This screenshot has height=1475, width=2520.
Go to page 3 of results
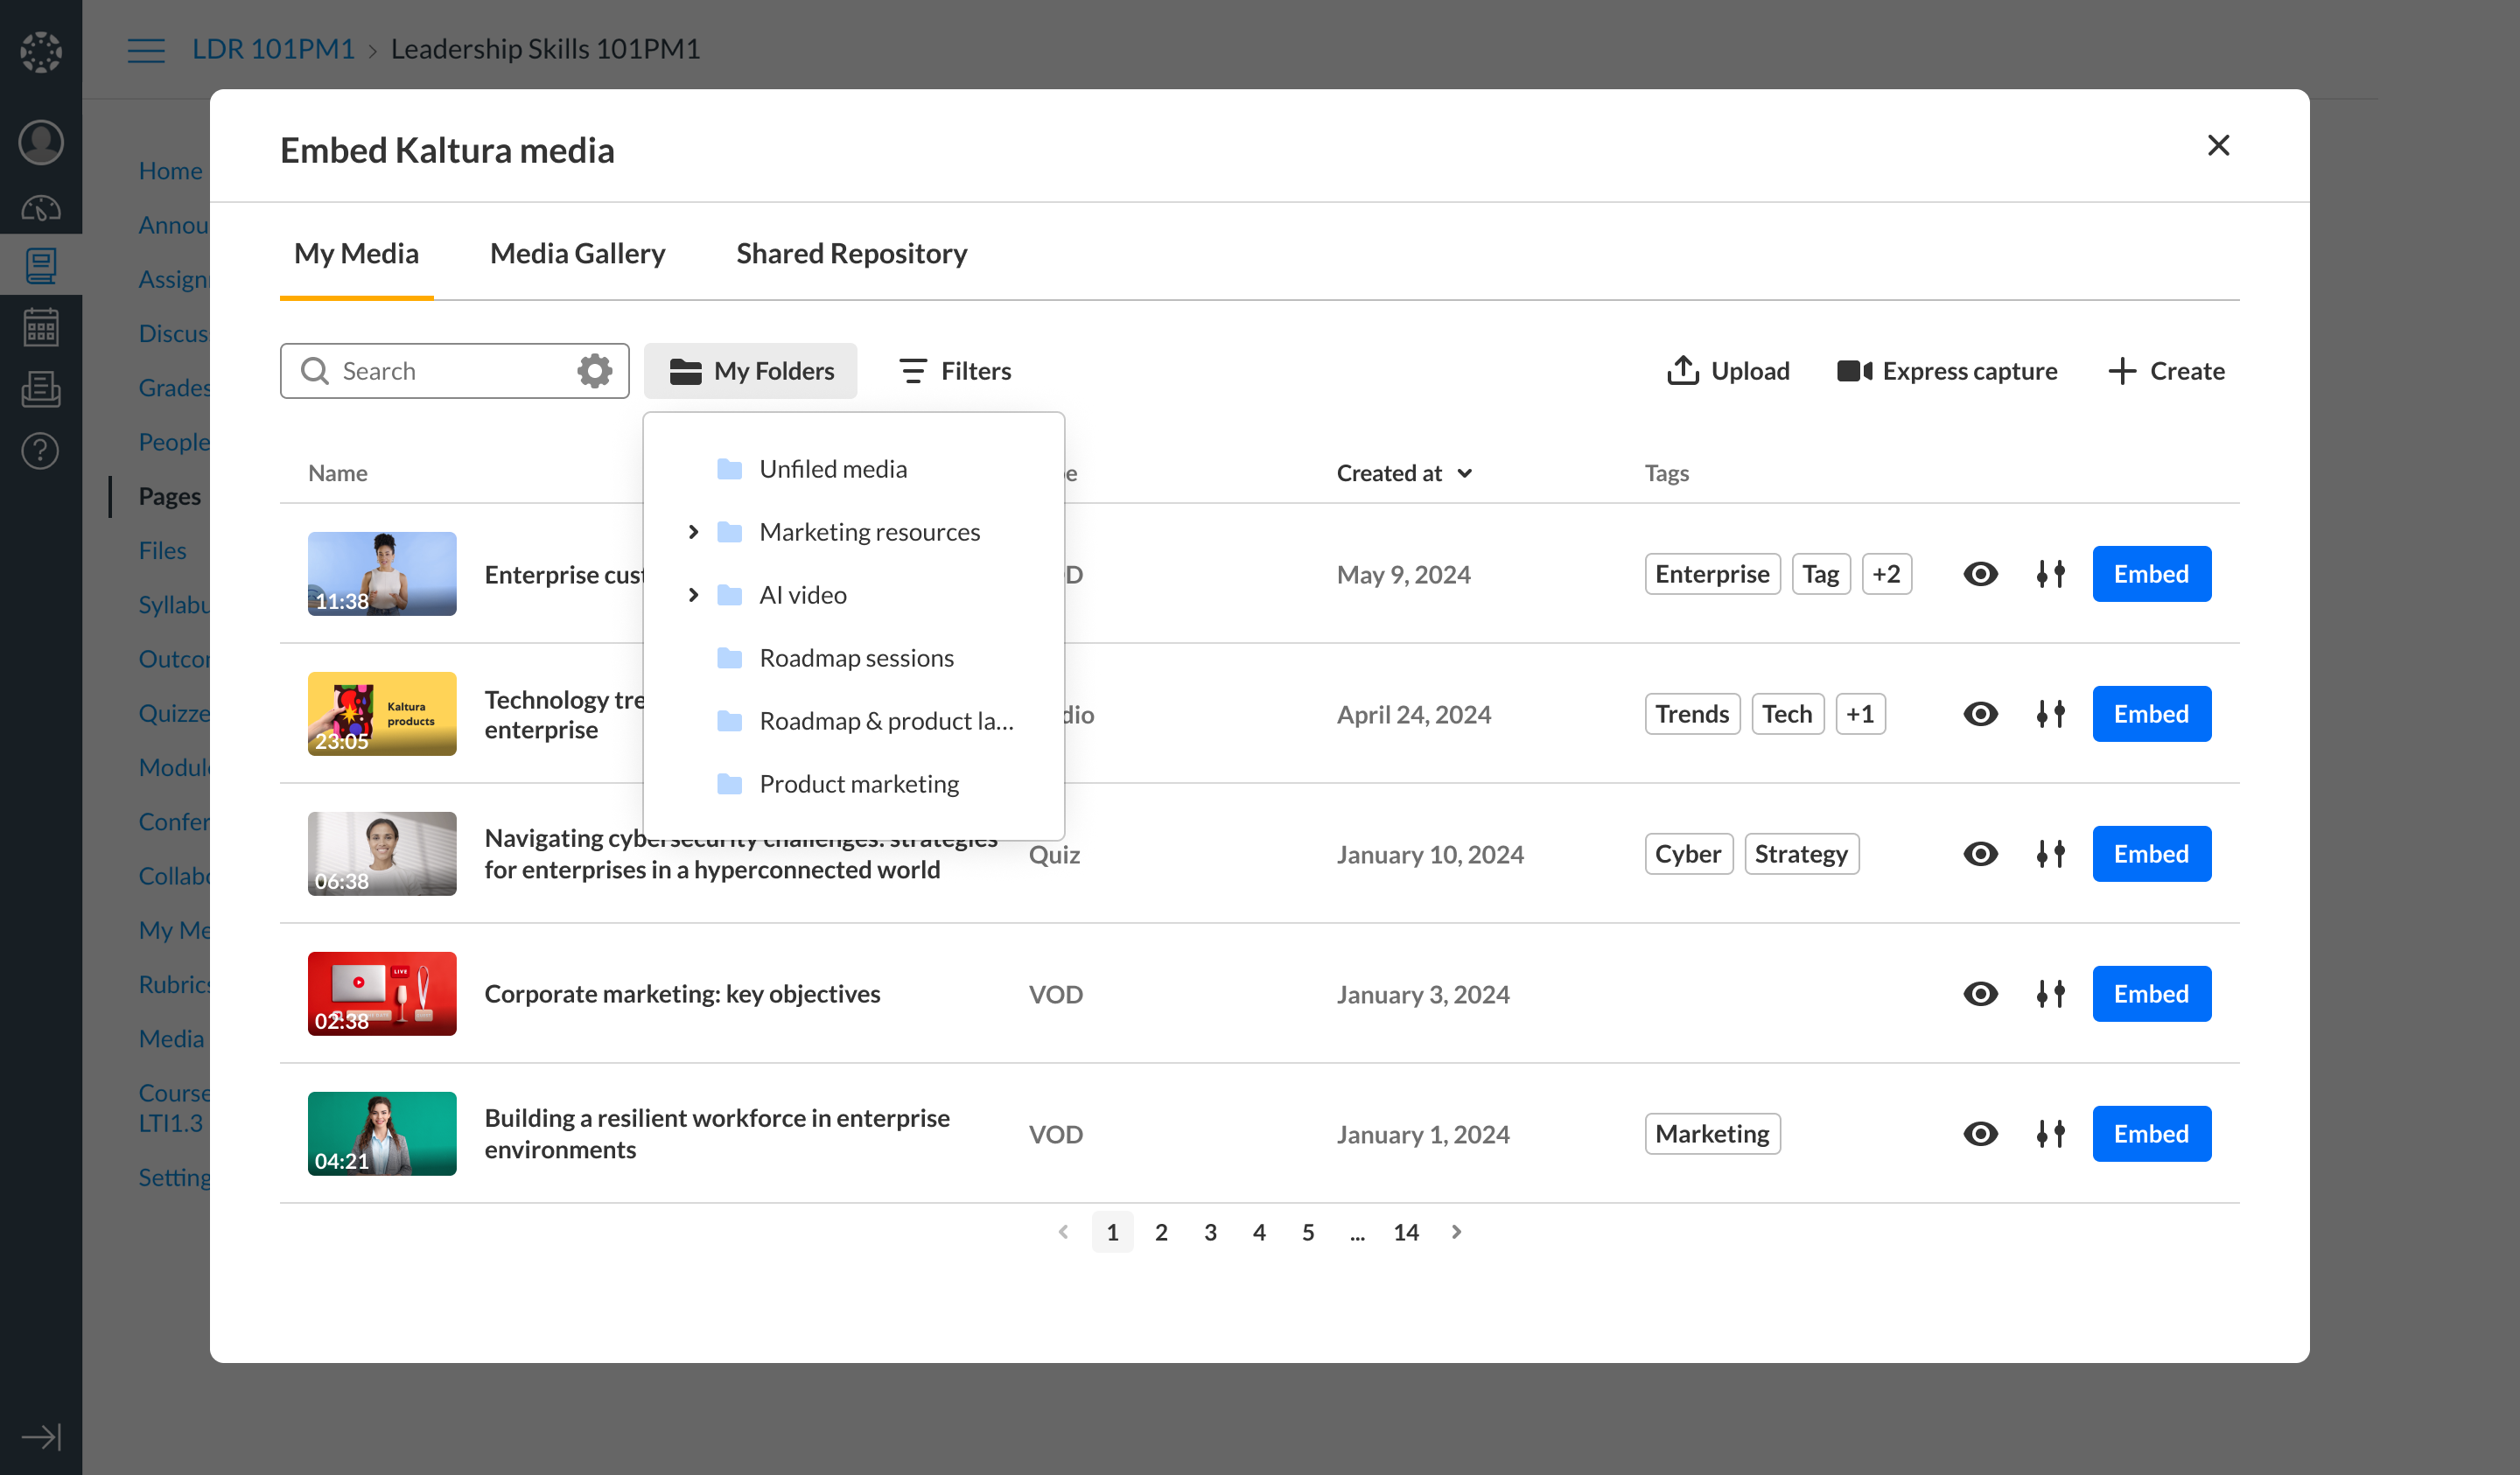coord(1210,1232)
